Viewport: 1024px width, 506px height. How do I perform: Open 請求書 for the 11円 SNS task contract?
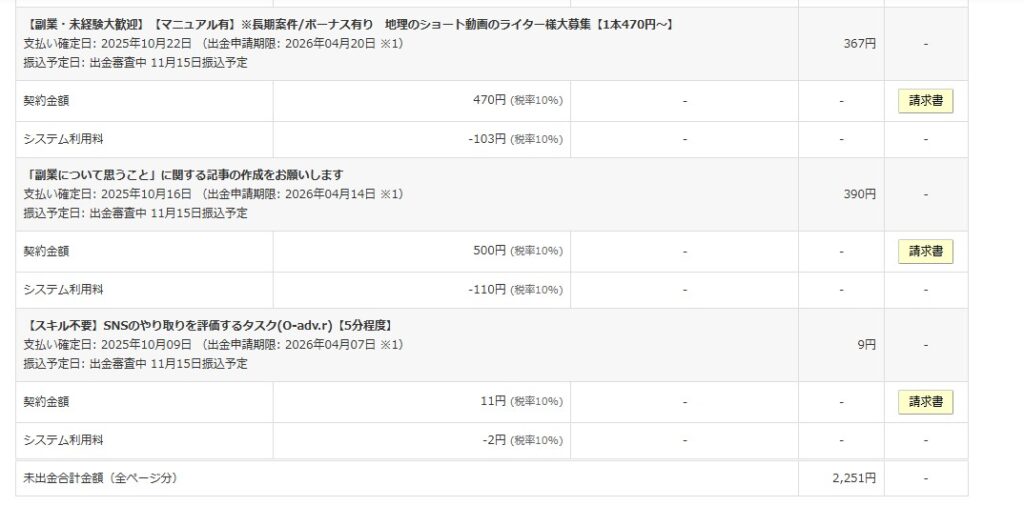(x=925, y=402)
